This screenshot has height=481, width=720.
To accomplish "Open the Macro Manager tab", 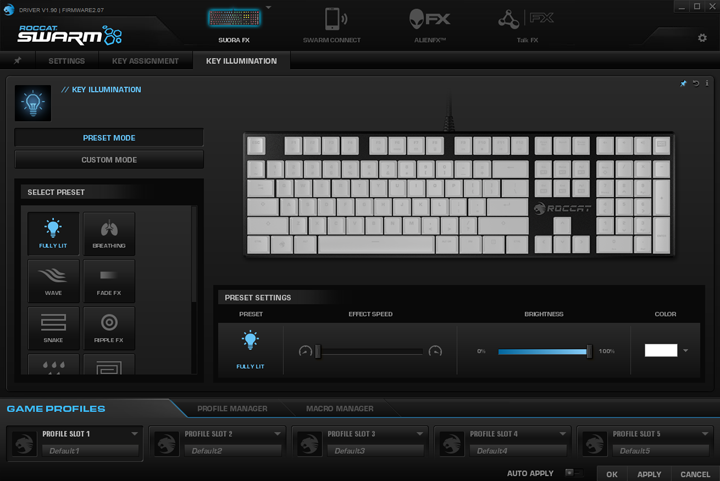I will point(340,408).
